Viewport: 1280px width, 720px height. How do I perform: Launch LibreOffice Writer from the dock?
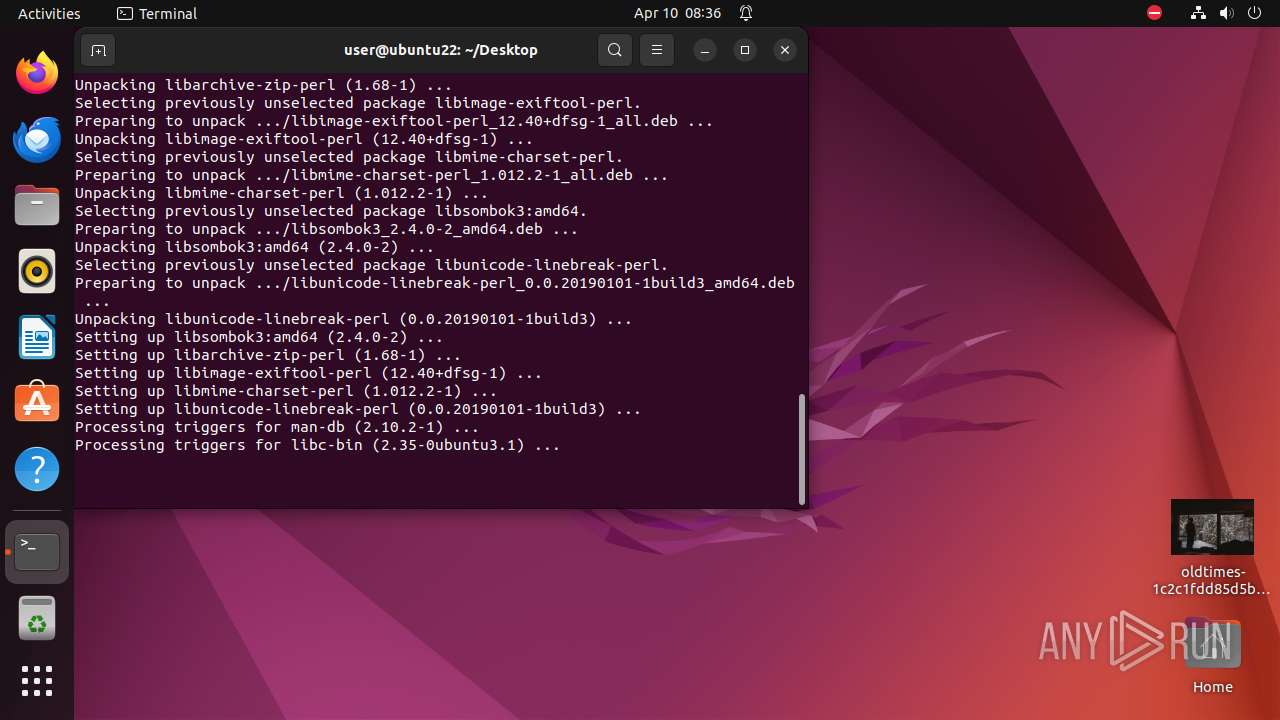pos(37,337)
